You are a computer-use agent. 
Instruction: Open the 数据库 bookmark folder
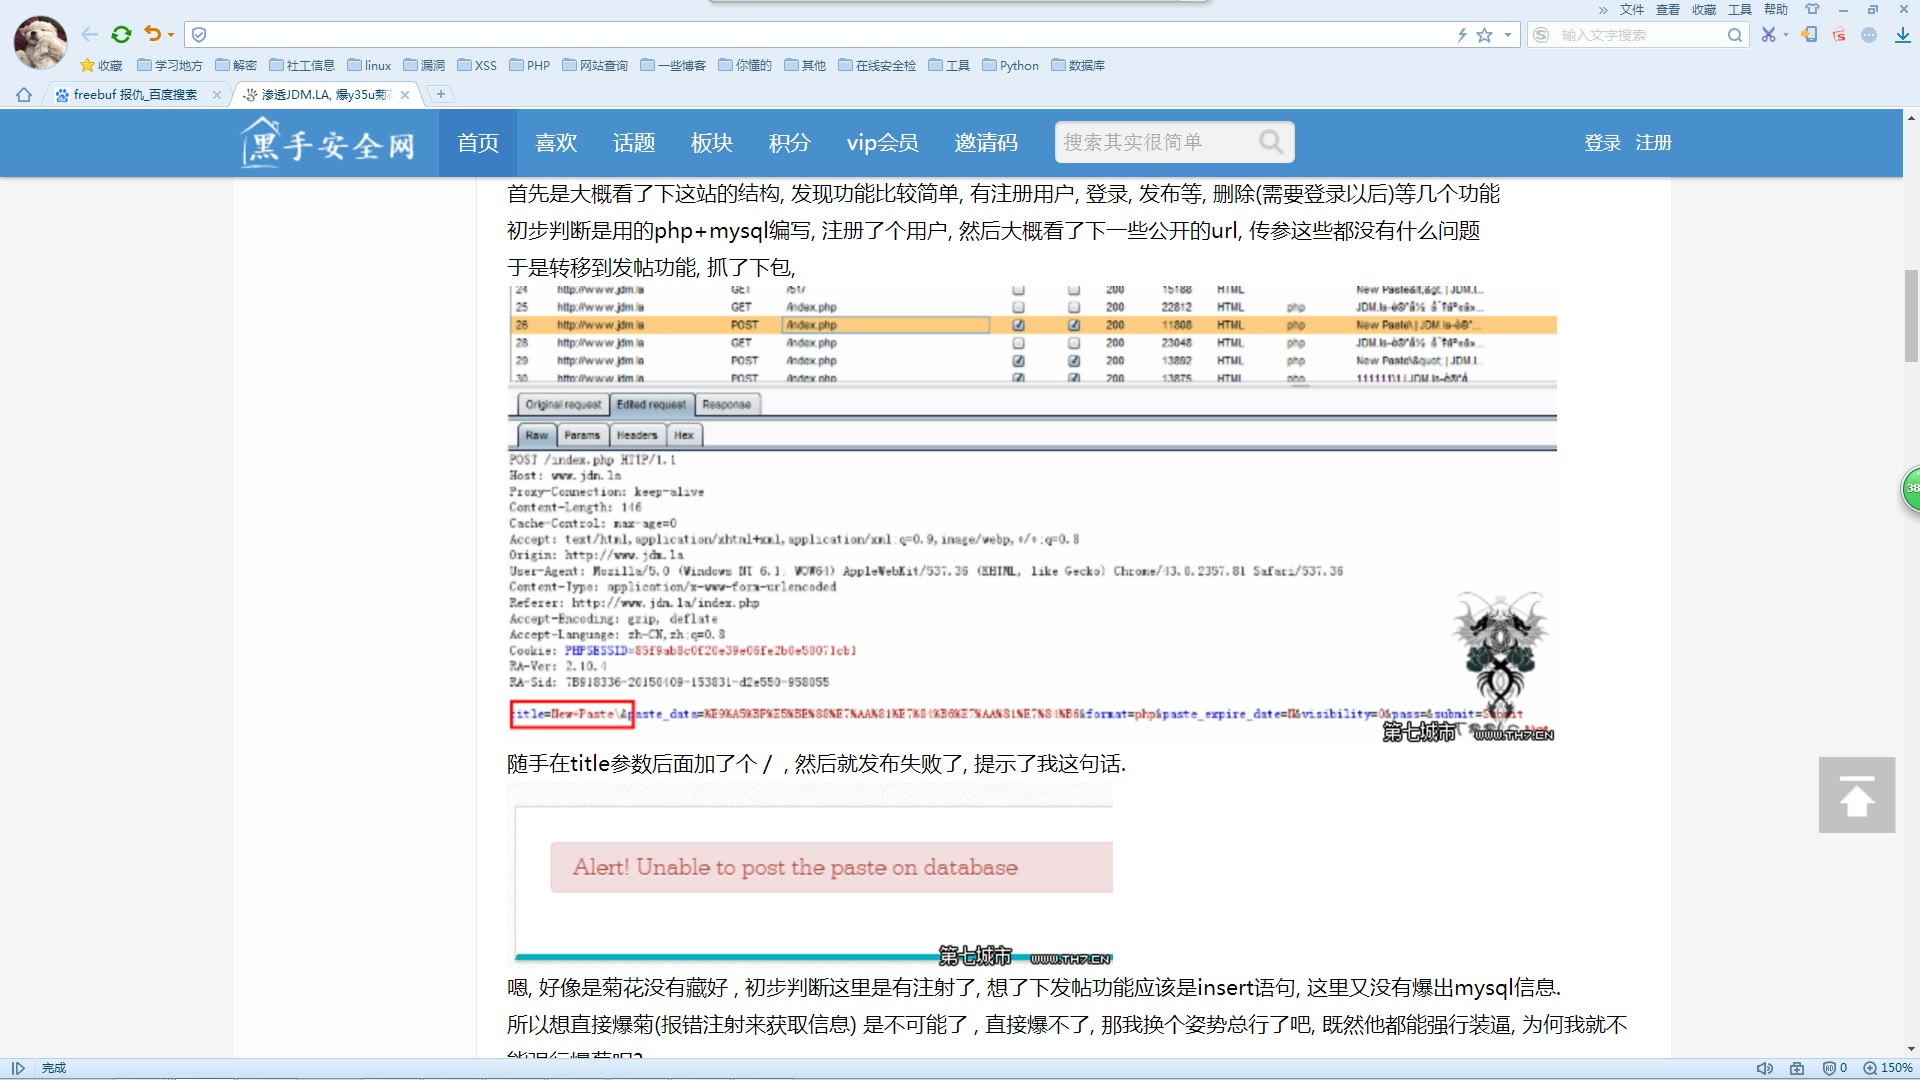1078,65
